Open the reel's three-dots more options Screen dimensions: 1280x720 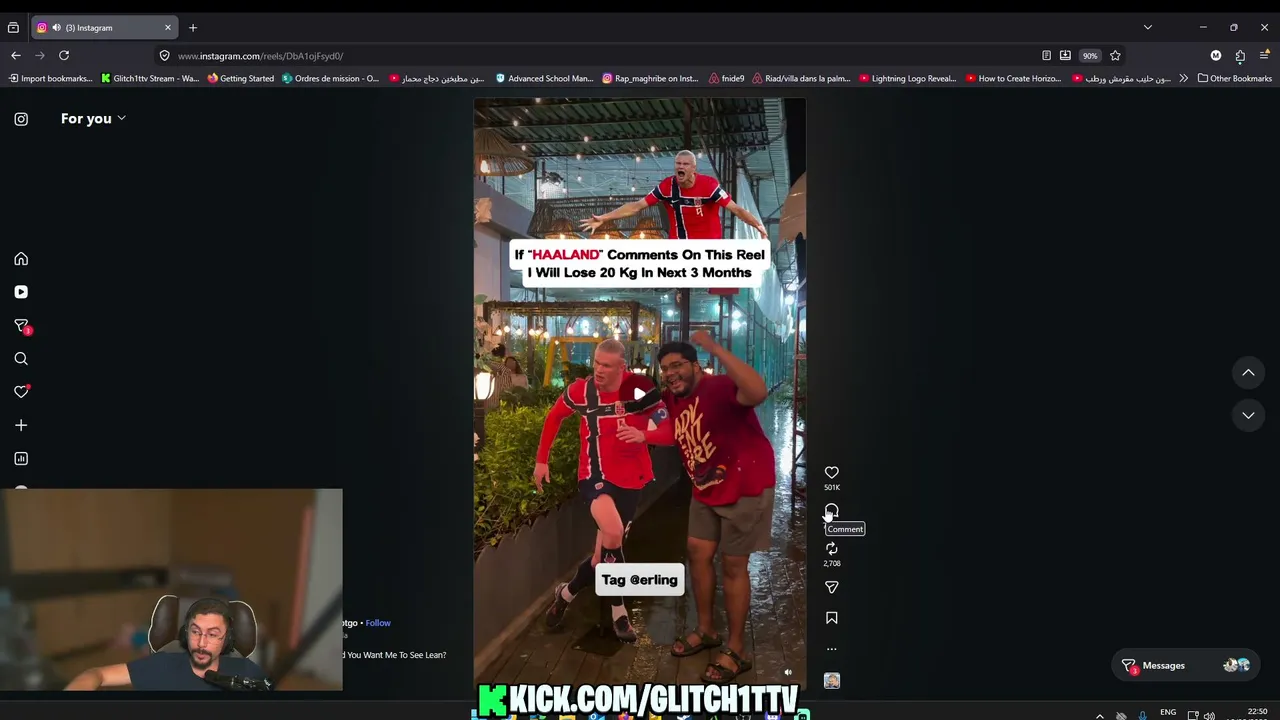831,649
